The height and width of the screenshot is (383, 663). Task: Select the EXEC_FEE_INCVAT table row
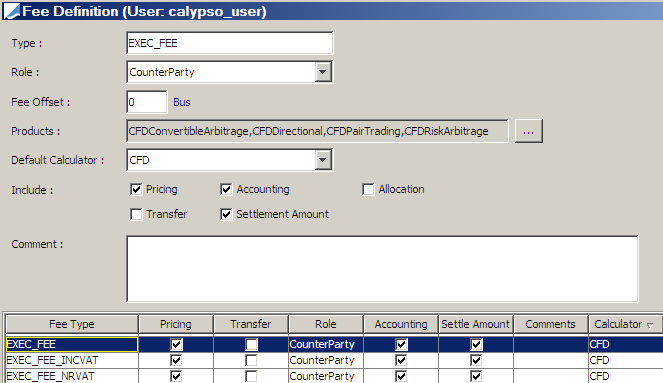(334, 360)
